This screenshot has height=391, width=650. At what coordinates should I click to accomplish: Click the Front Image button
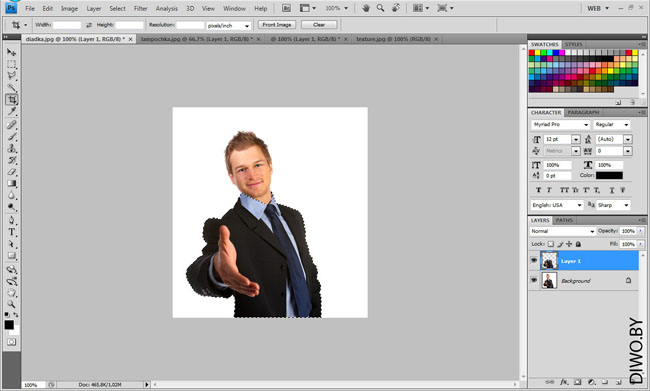click(277, 25)
